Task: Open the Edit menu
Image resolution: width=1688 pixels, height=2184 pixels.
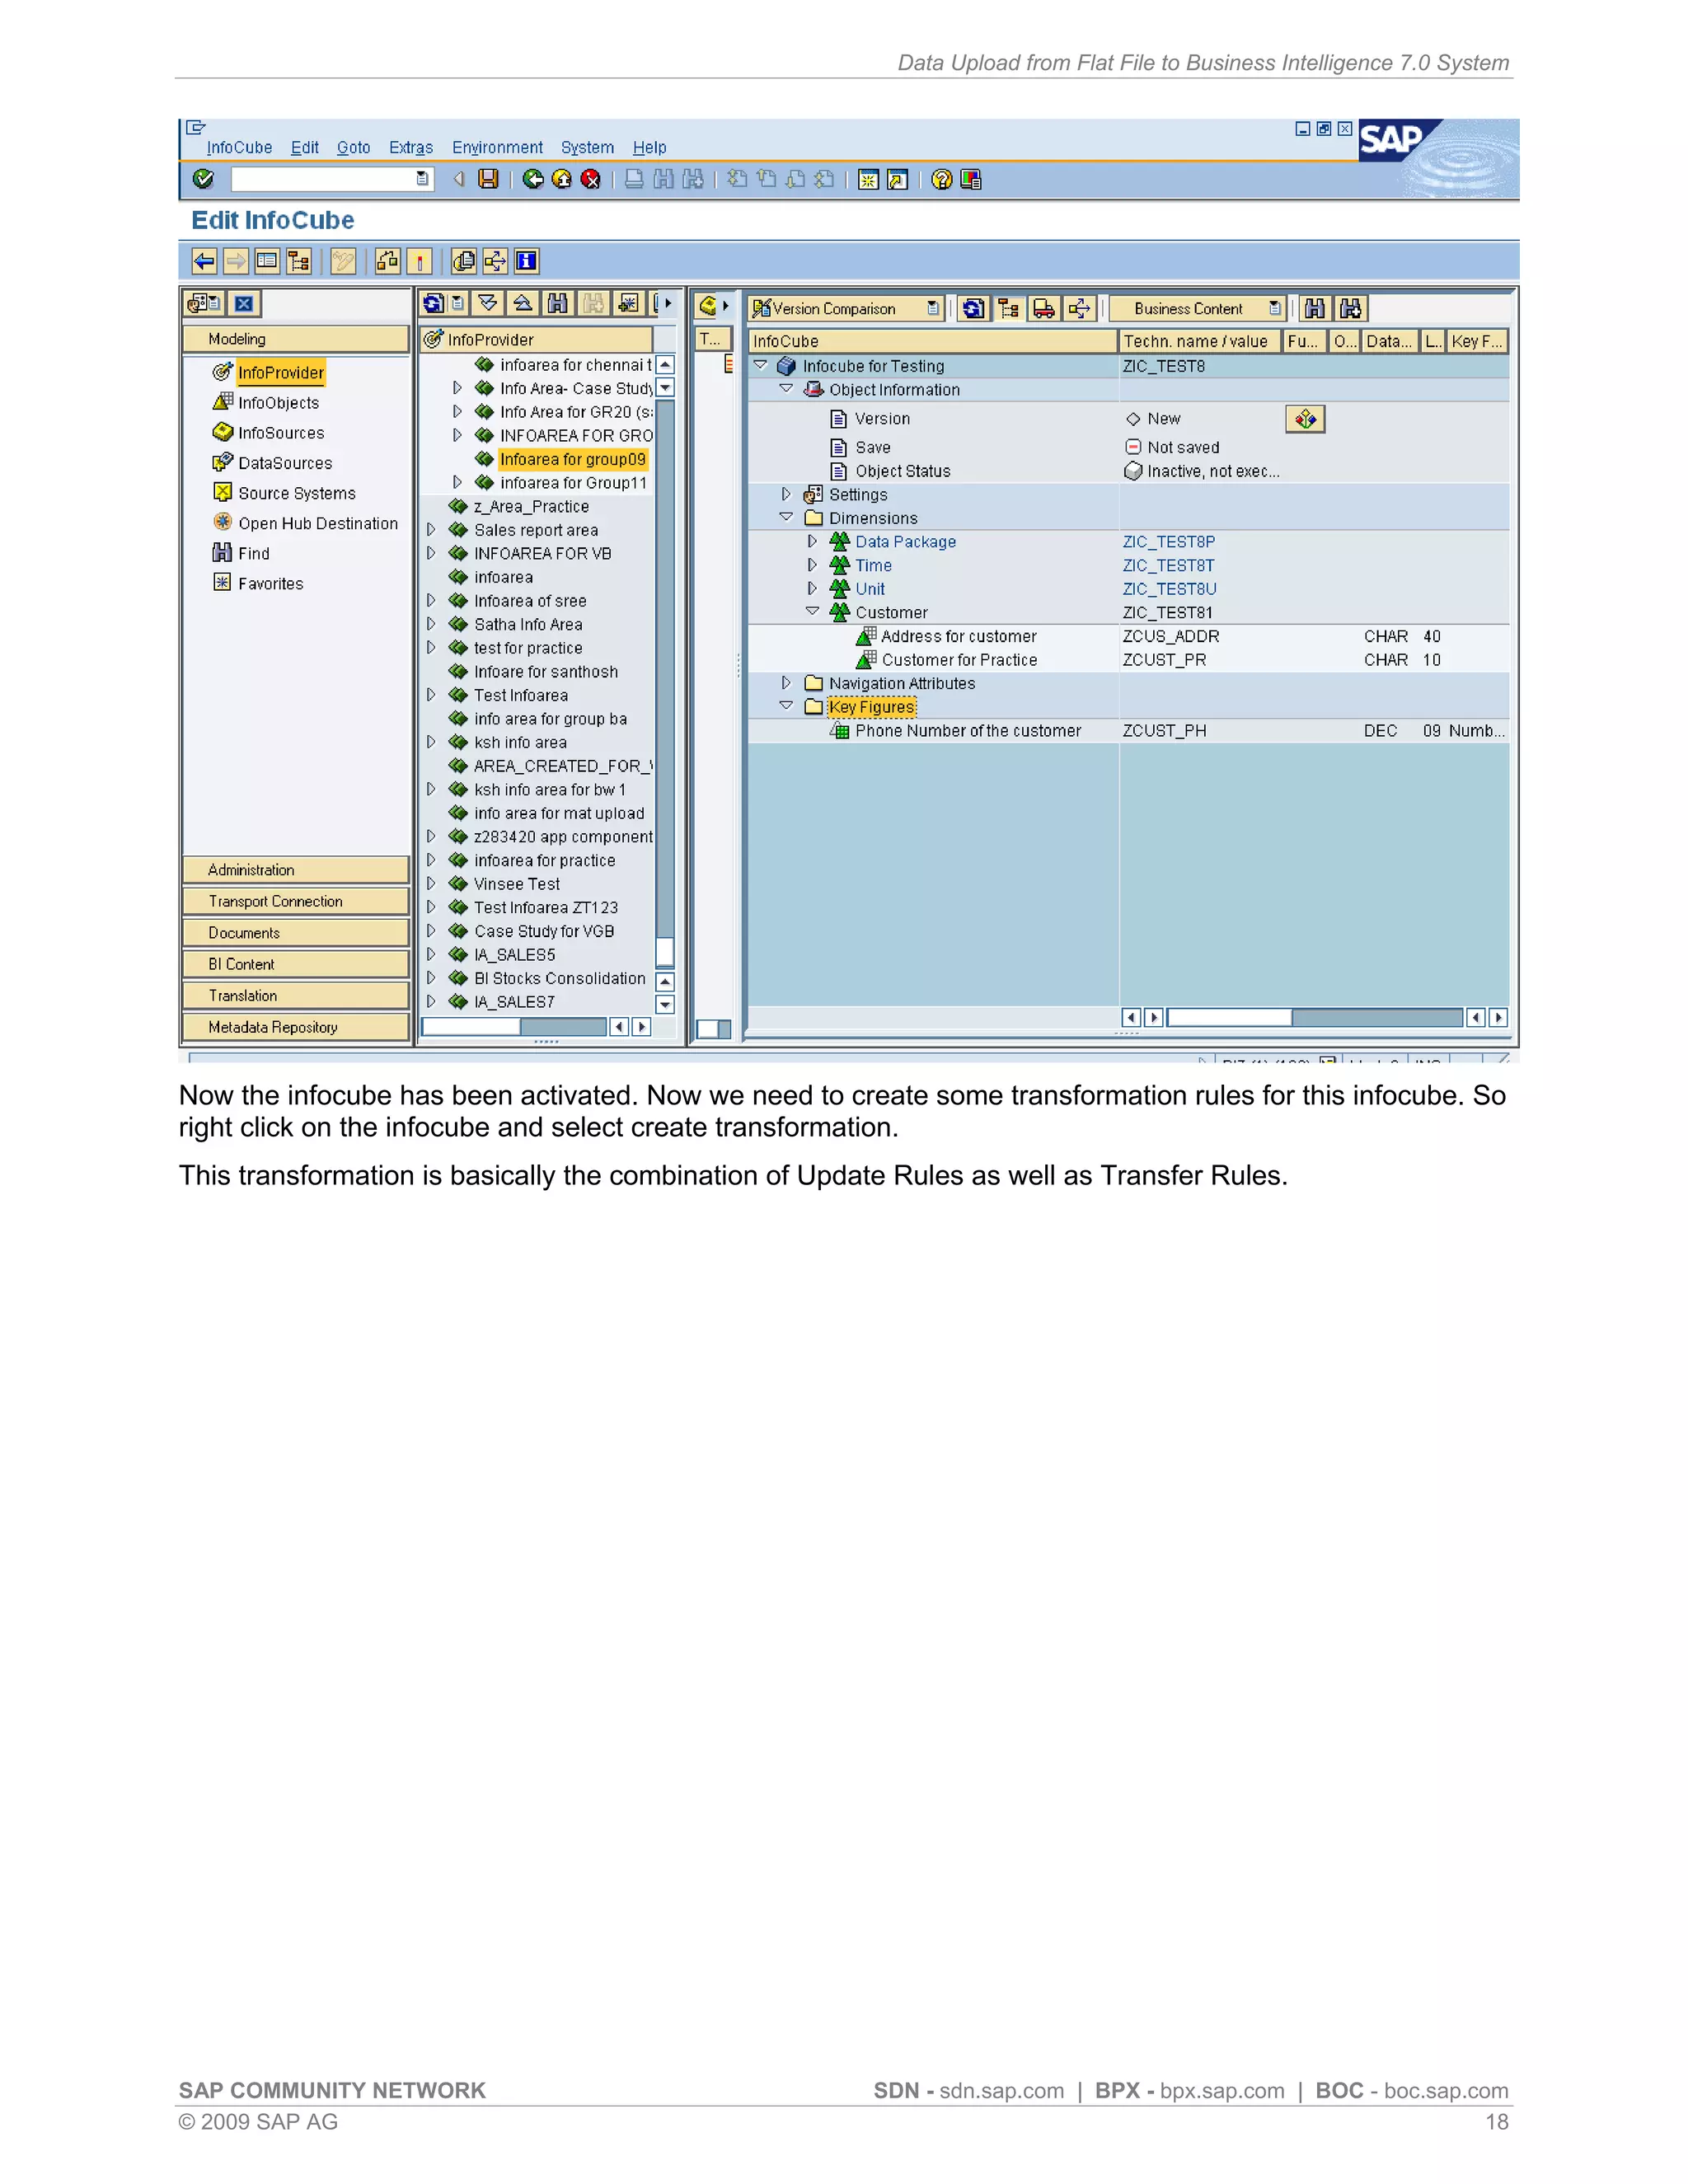Action: tap(305, 148)
